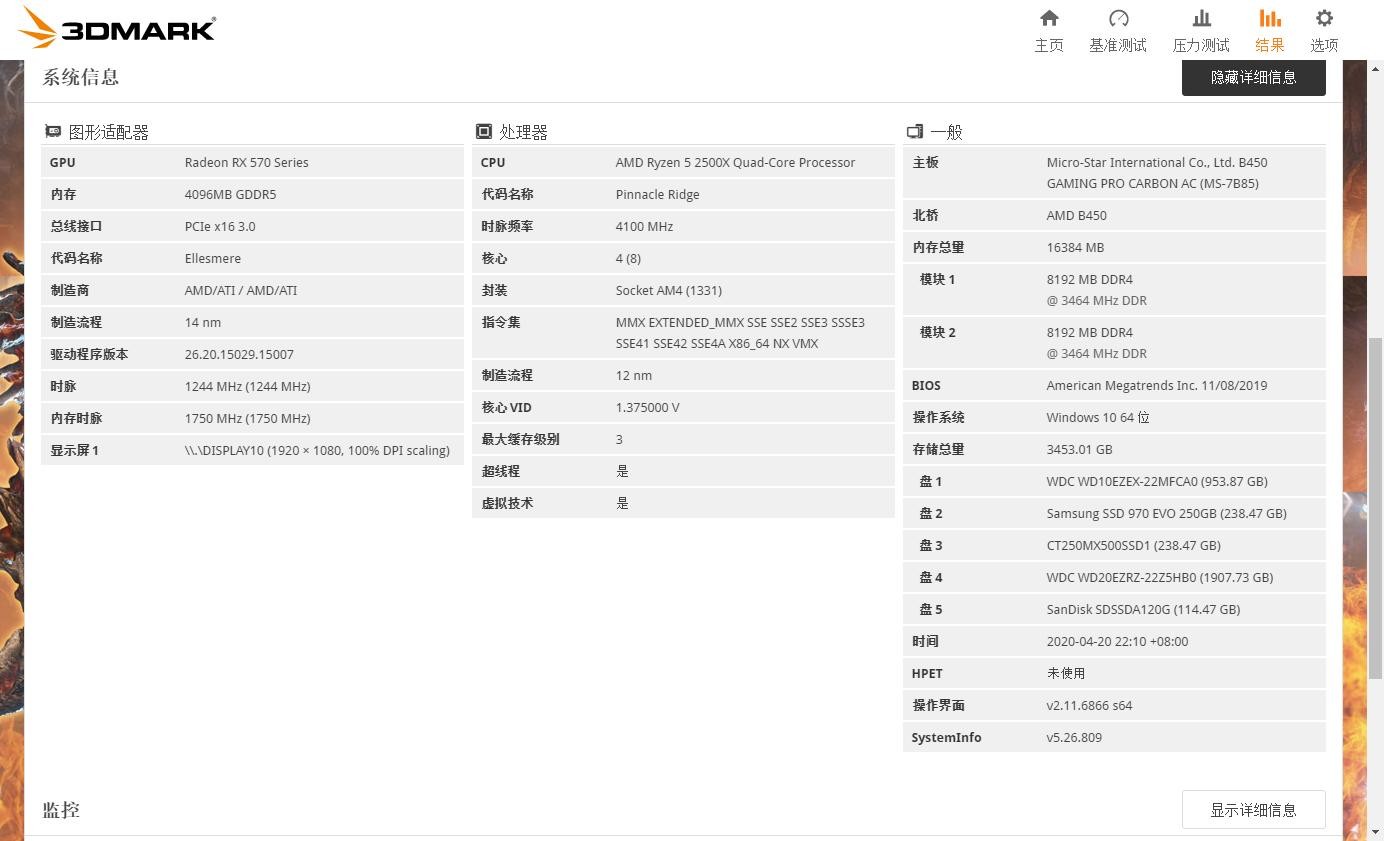Image resolution: width=1384 pixels, height=841 pixels.
Task: Click the 显示详细信息 button in 监控
Action: click(x=1254, y=810)
